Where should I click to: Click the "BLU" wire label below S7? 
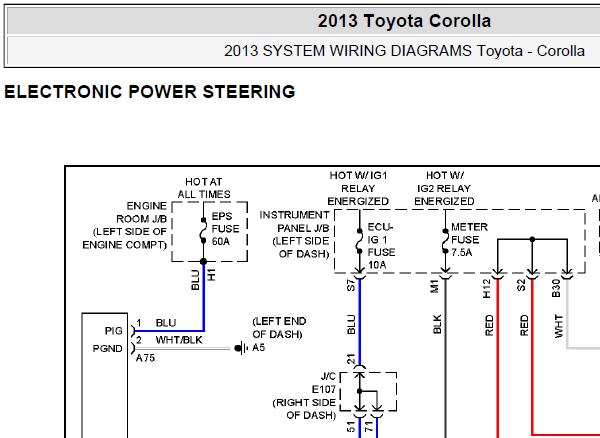(351, 324)
